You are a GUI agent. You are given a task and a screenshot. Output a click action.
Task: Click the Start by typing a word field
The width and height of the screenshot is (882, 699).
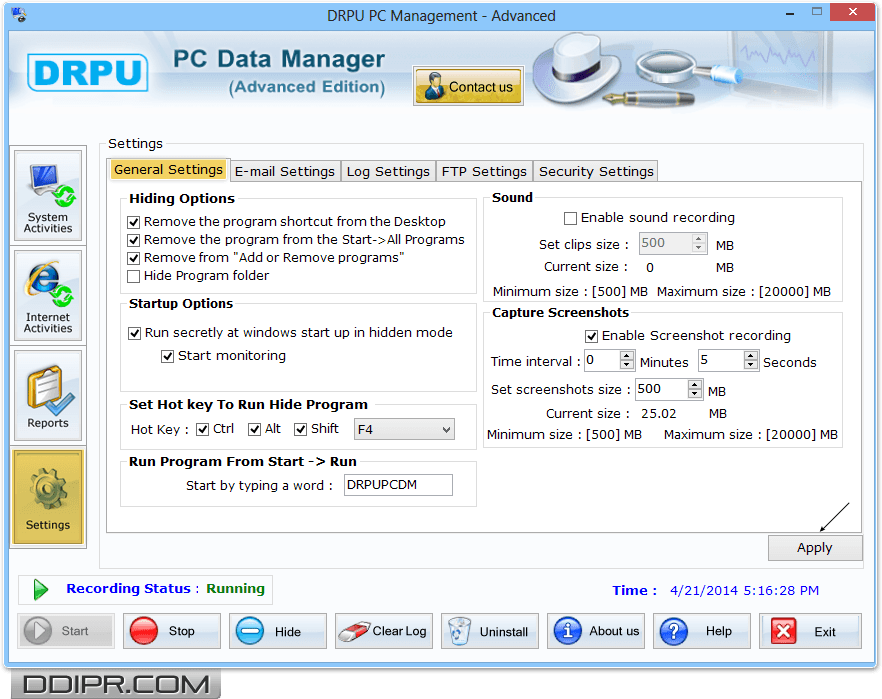coord(398,485)
